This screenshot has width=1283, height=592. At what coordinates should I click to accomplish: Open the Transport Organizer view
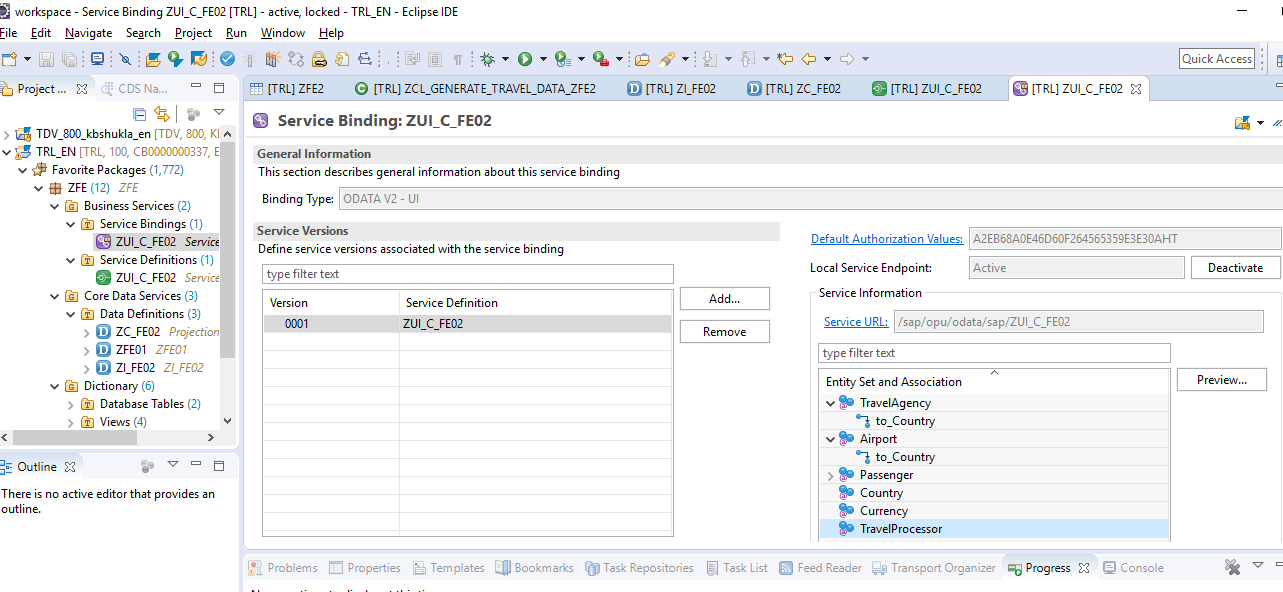point(934,567)
